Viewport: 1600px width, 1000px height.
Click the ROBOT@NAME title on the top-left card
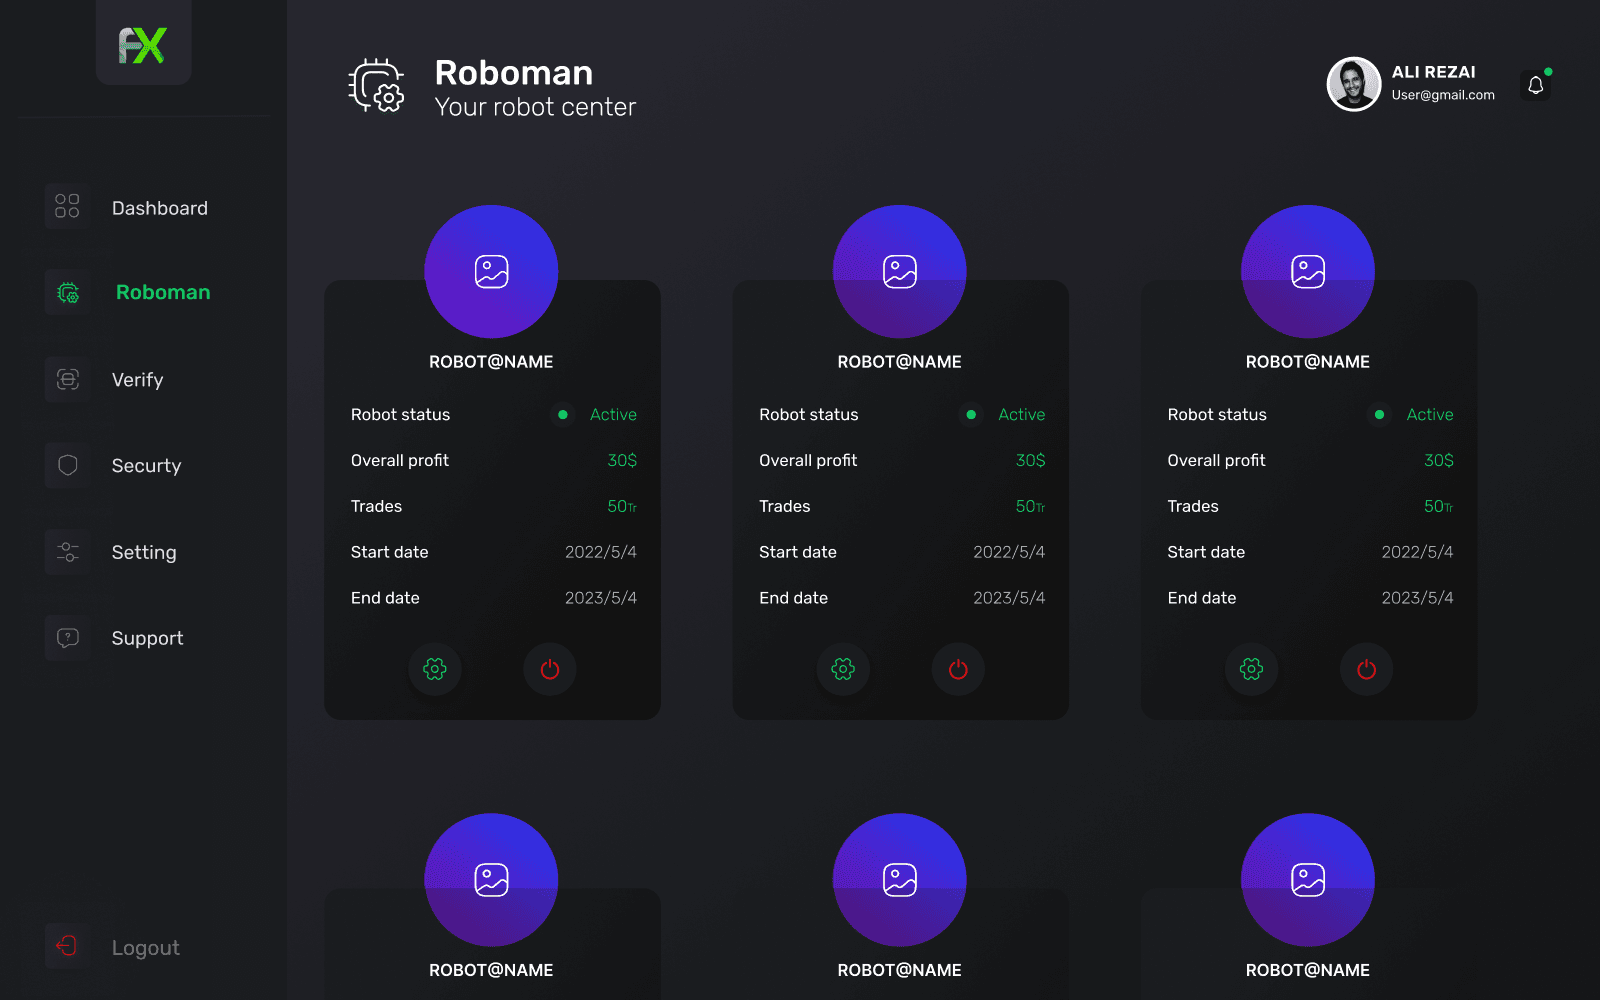pyautogui.click(x=491, y=362)
